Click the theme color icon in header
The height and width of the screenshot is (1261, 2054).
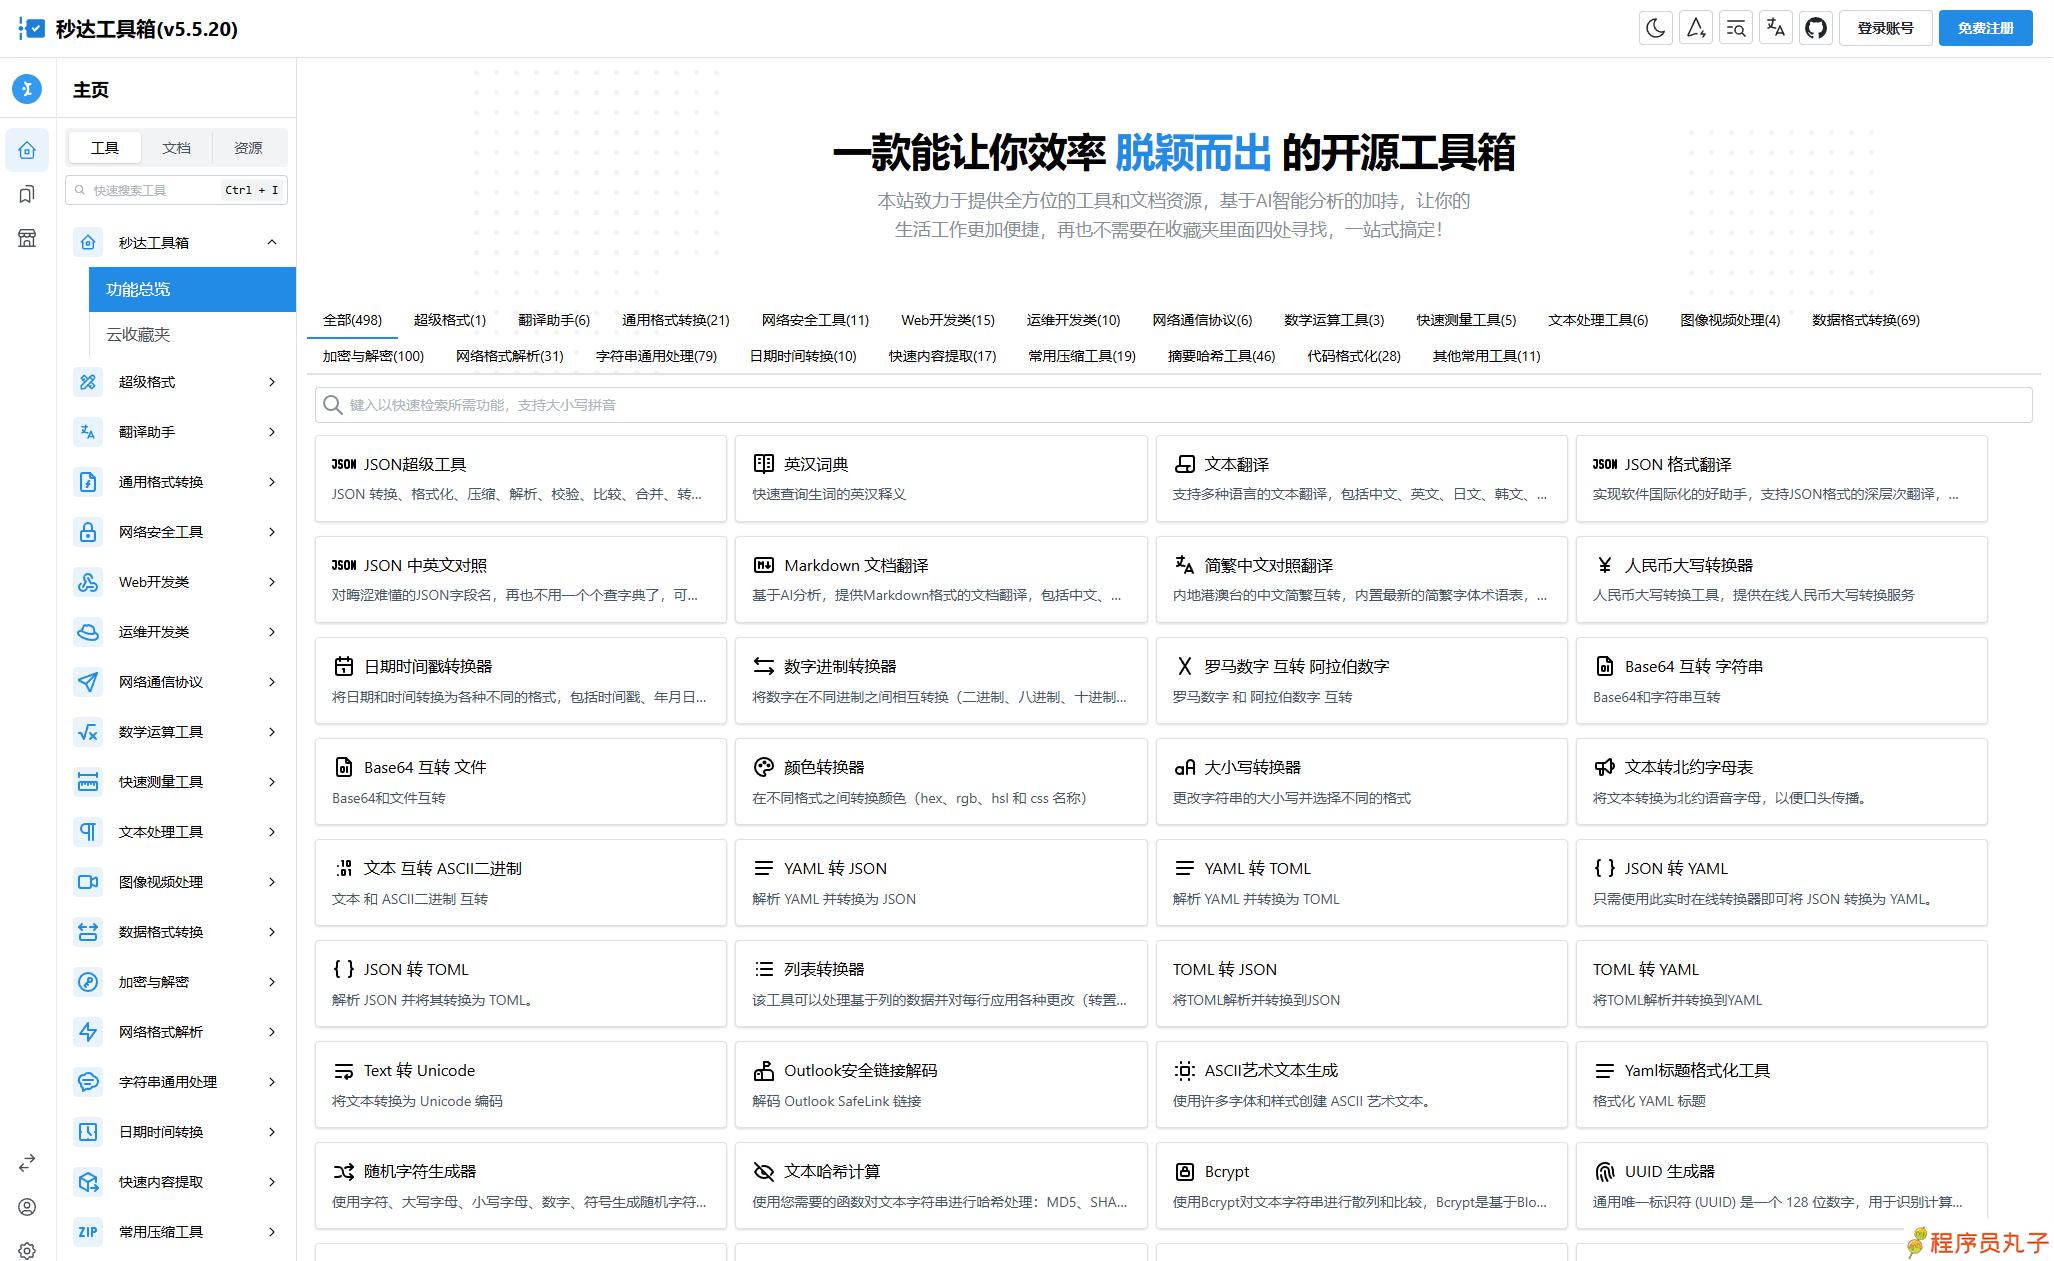click(x=1696, y=28)
